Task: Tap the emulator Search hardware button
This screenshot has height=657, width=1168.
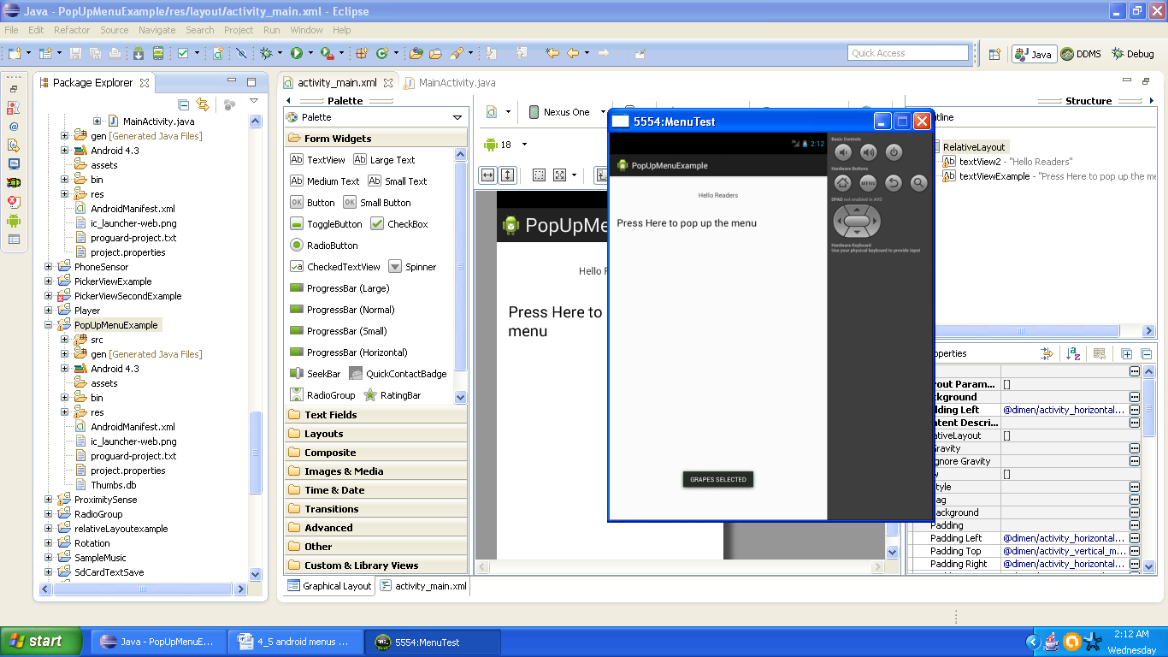Action: (x=918, y=182)
